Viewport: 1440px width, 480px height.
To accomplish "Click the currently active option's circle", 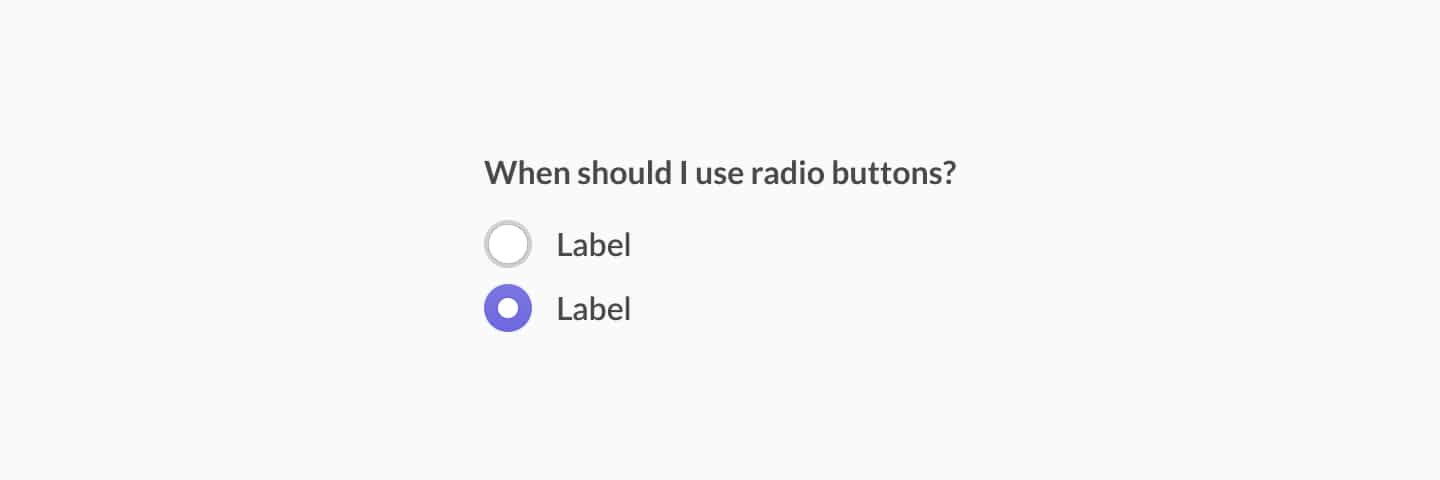I will [x=508, y=308].
